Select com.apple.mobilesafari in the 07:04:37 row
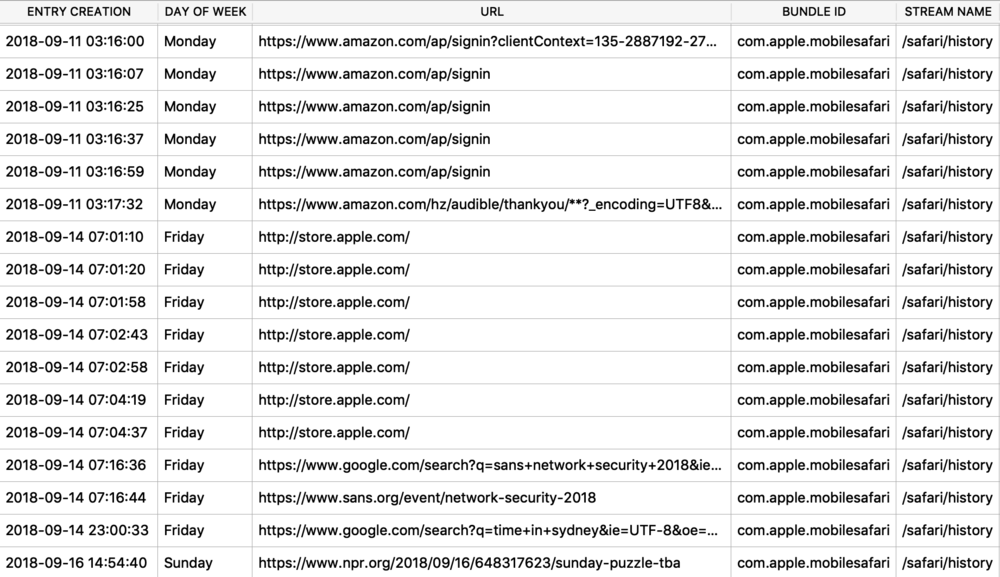 pos(813,432)
